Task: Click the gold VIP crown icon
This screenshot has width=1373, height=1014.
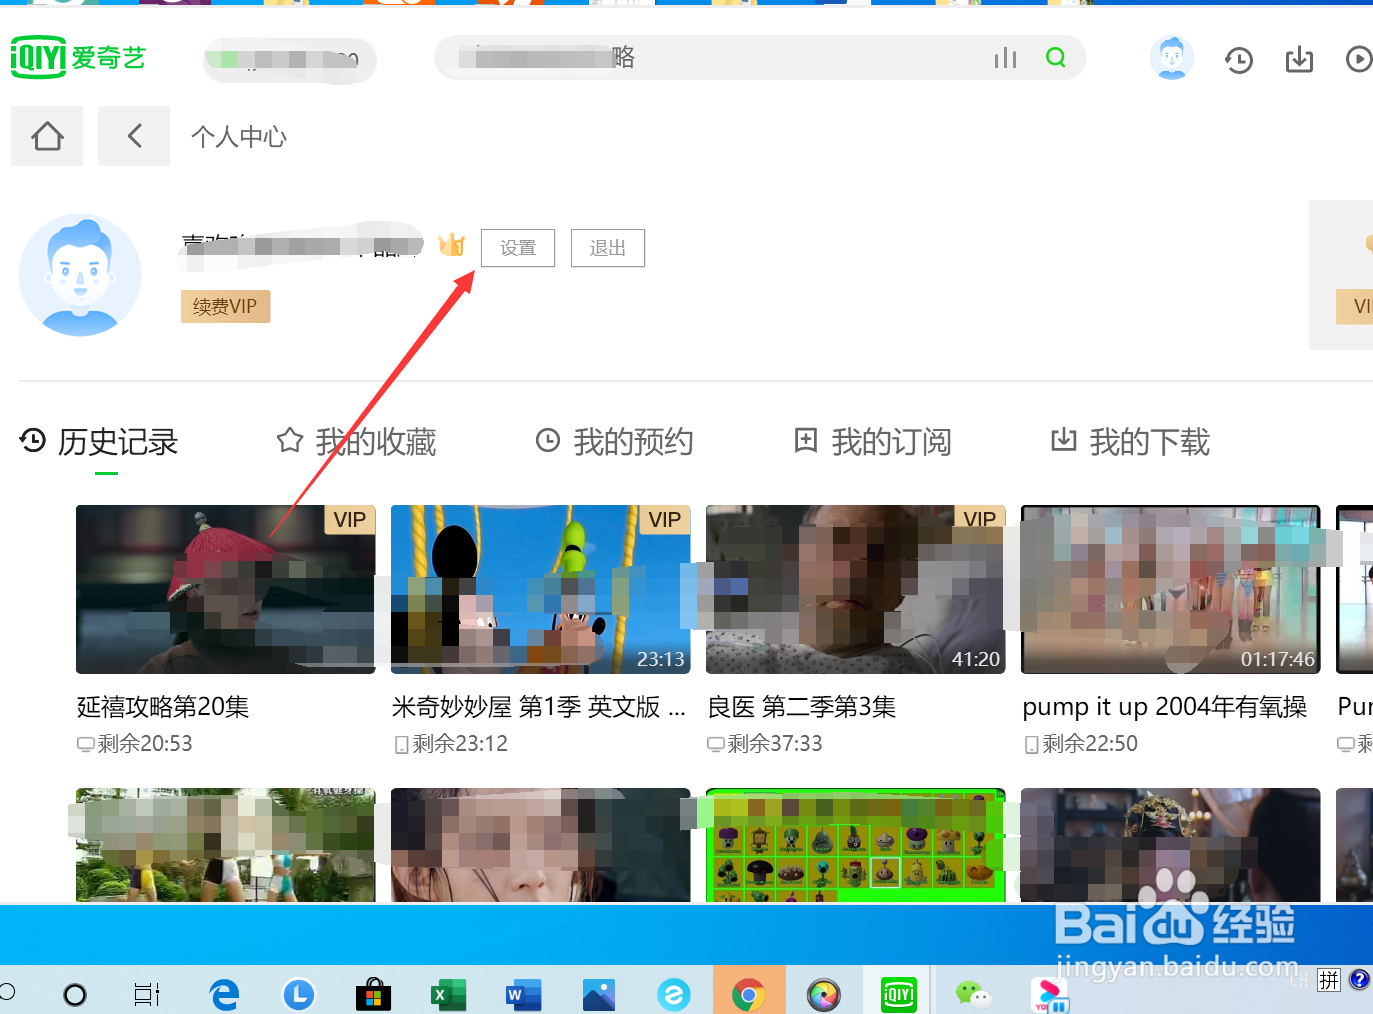Action: [x=452, y=244]
